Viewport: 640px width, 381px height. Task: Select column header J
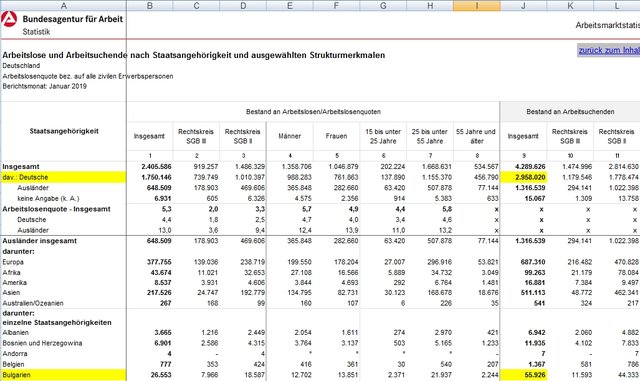pyautogui.click(x=523, y=5)
